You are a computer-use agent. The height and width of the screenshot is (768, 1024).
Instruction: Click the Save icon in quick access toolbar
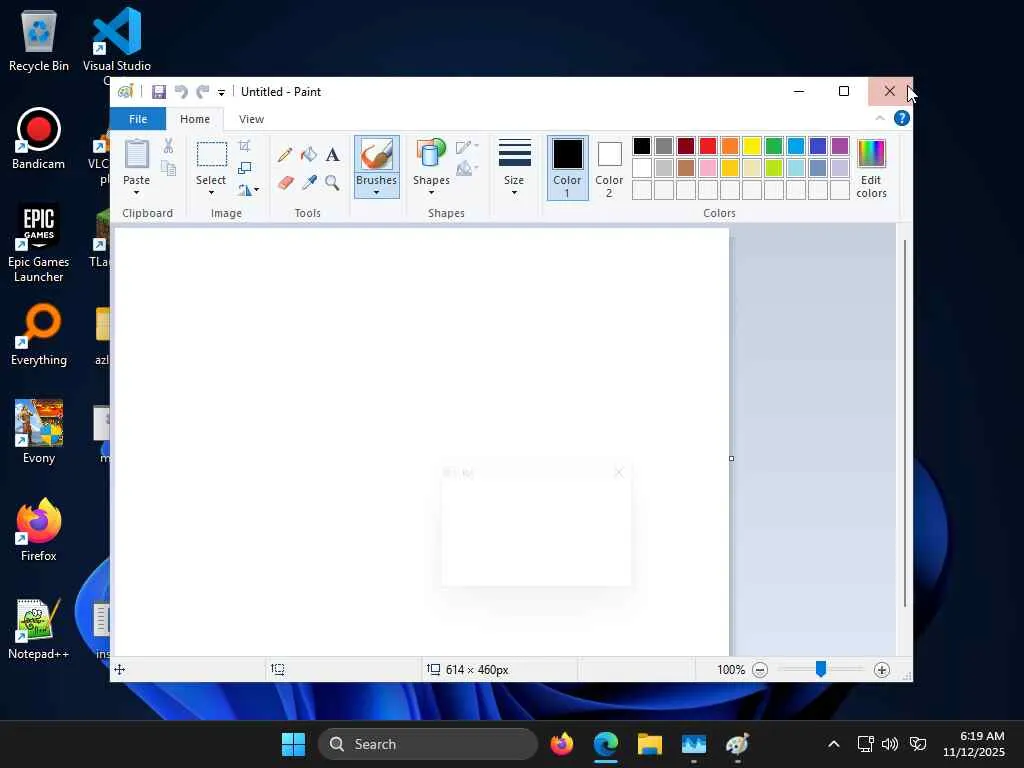click(159, 92)
